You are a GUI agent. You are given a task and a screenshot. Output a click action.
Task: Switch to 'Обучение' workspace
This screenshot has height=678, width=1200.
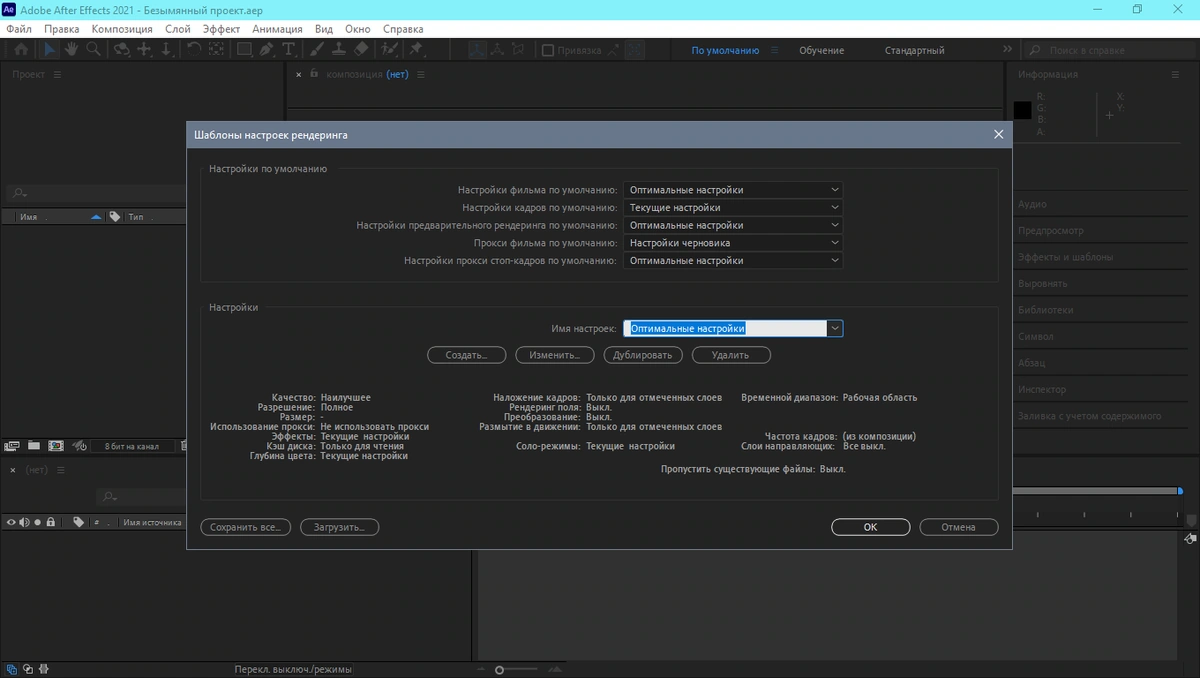tap(821, 50)
